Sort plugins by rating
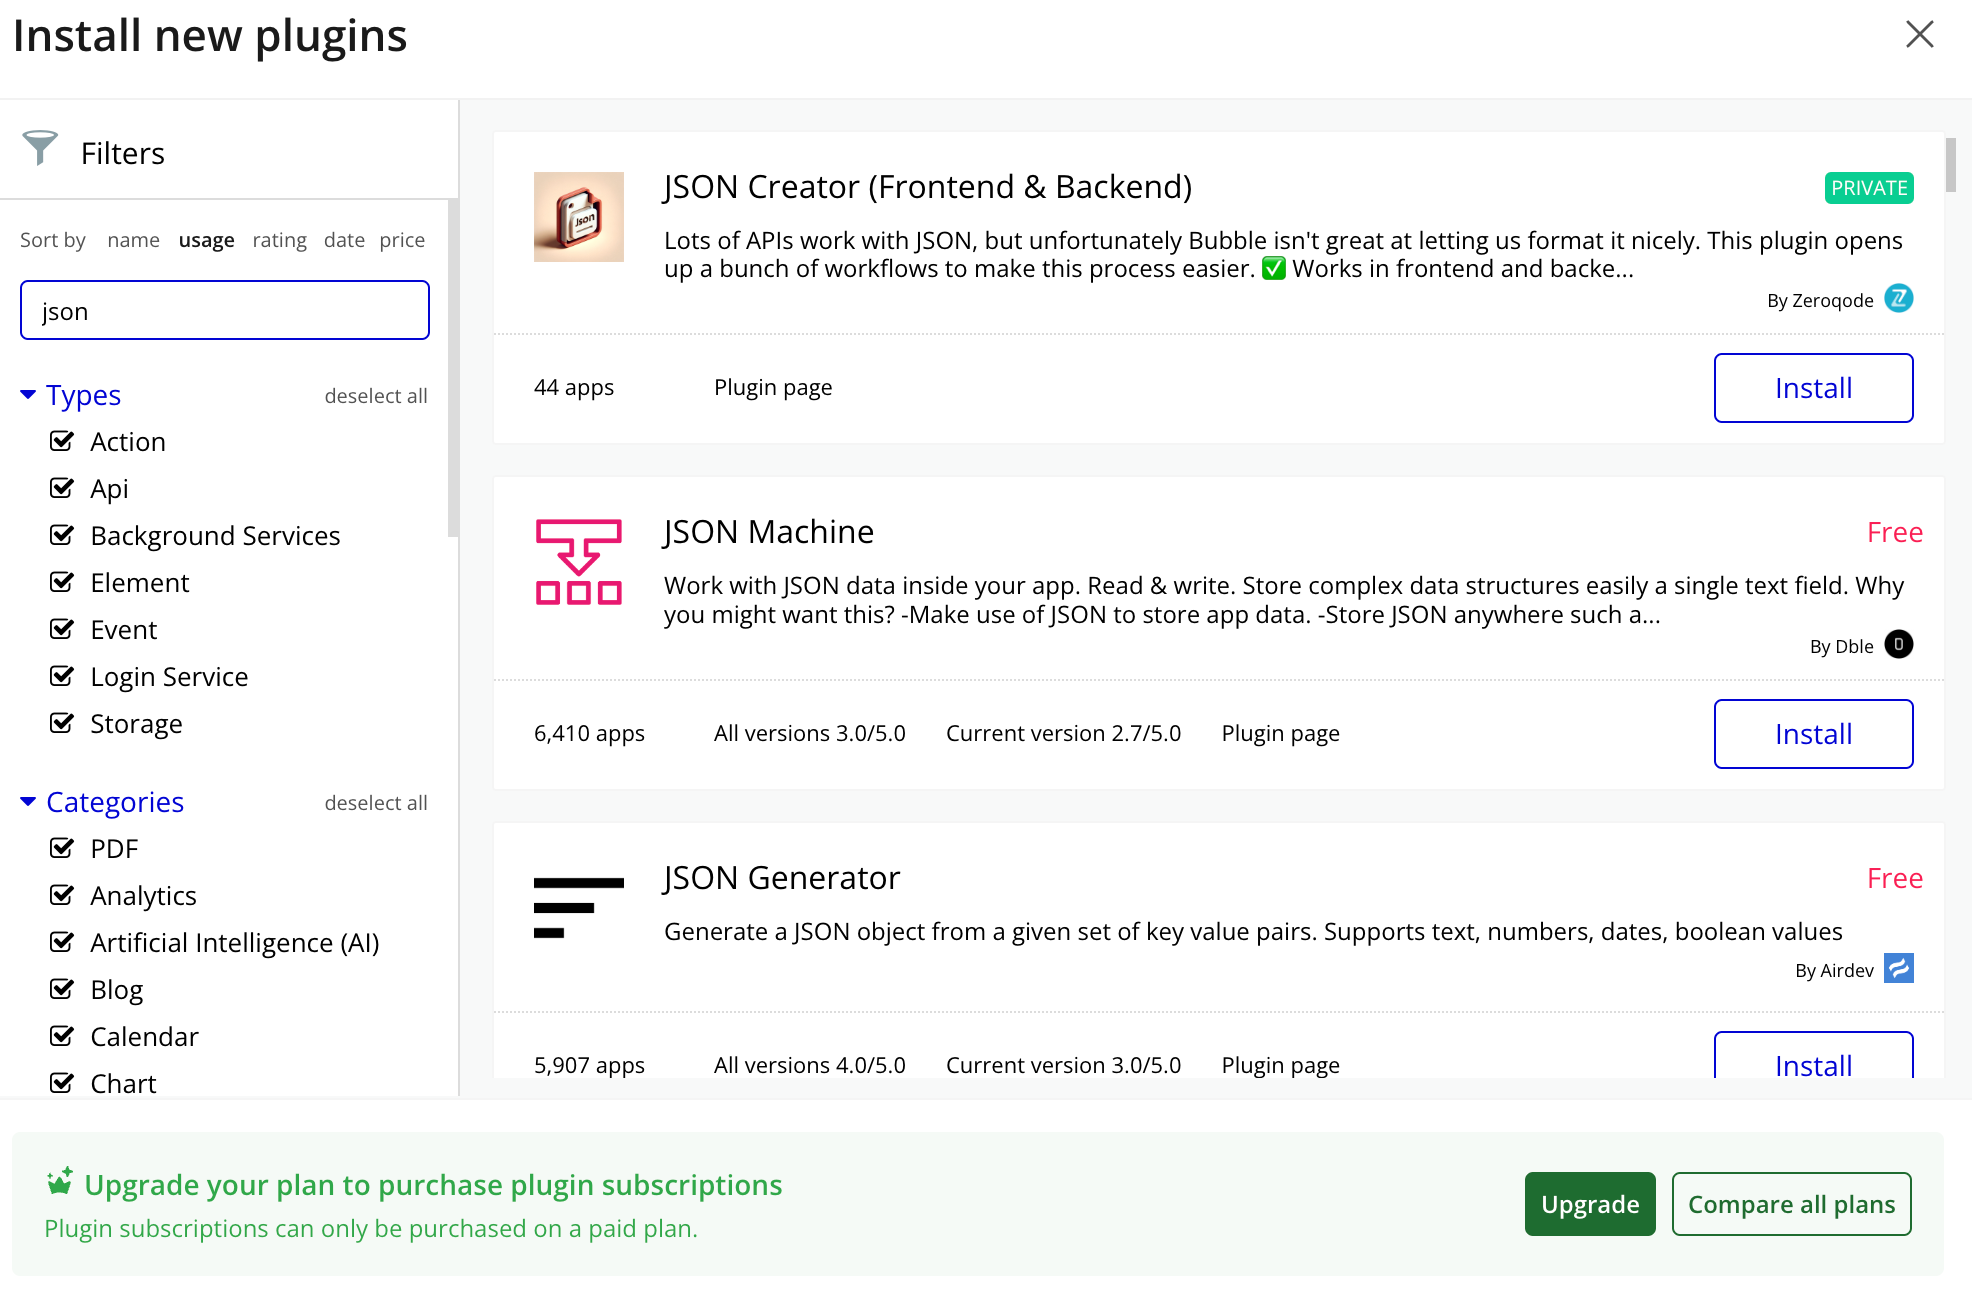Viewport: 1972px width, 1308px height. point(280,240)
